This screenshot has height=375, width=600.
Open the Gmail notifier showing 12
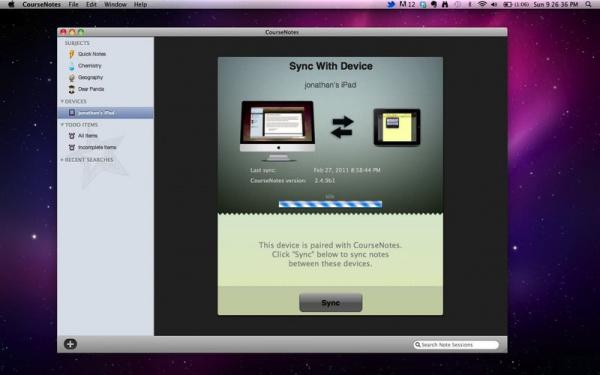click(407, 5)
